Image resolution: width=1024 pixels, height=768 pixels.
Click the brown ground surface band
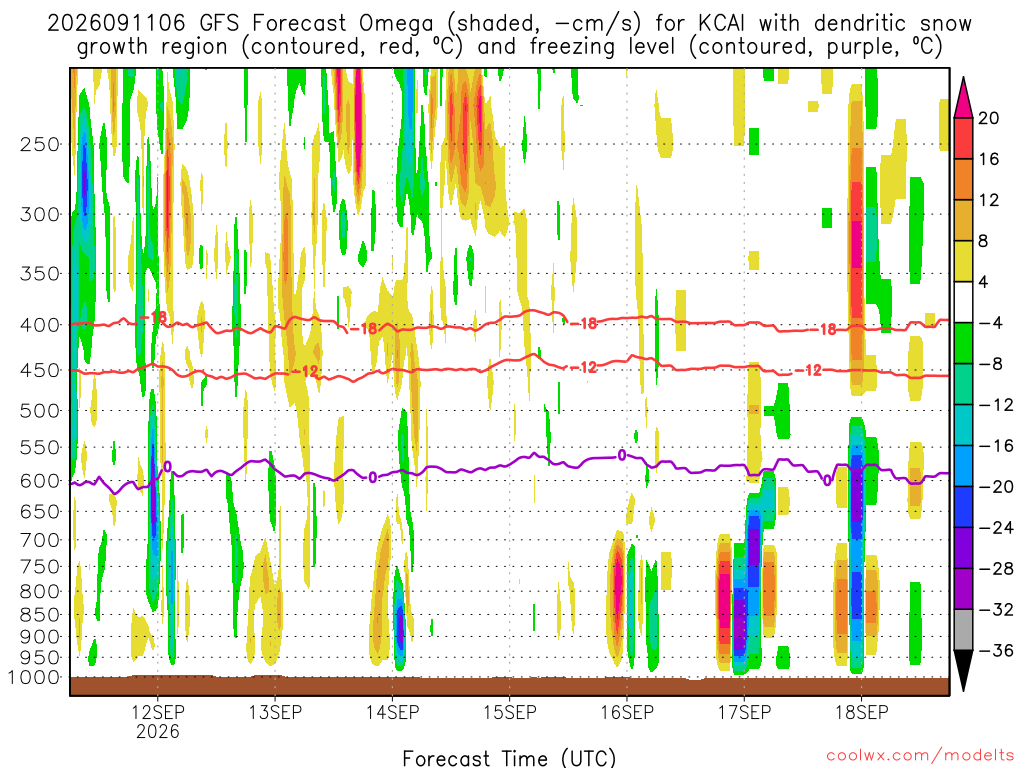coord(509,686)
